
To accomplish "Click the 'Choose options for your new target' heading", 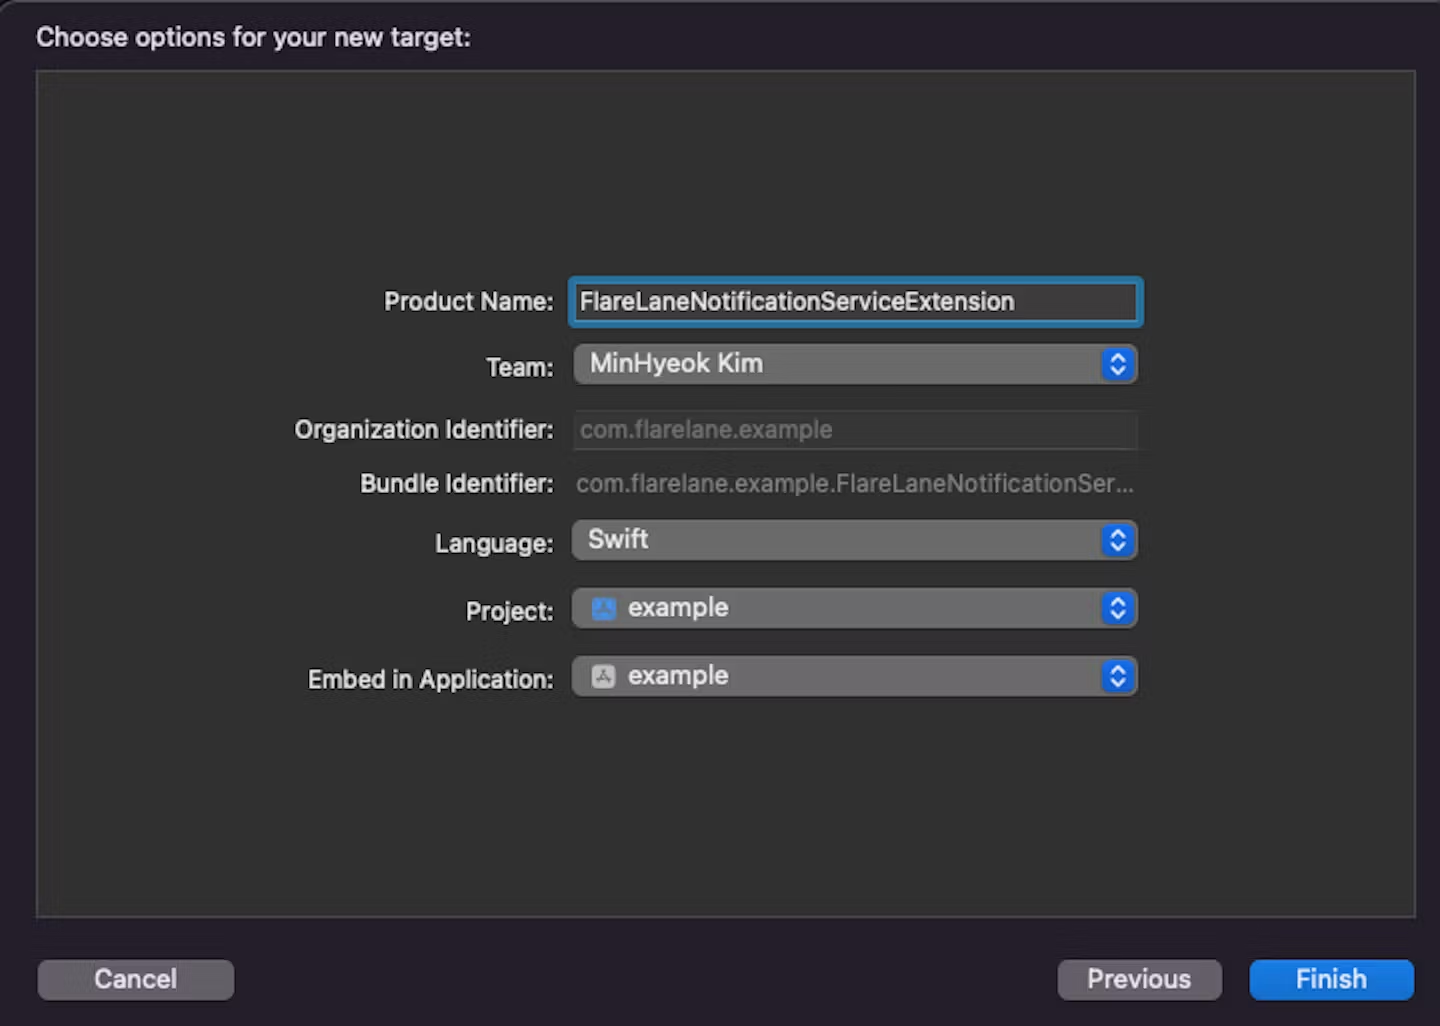I will coord(253,37).
